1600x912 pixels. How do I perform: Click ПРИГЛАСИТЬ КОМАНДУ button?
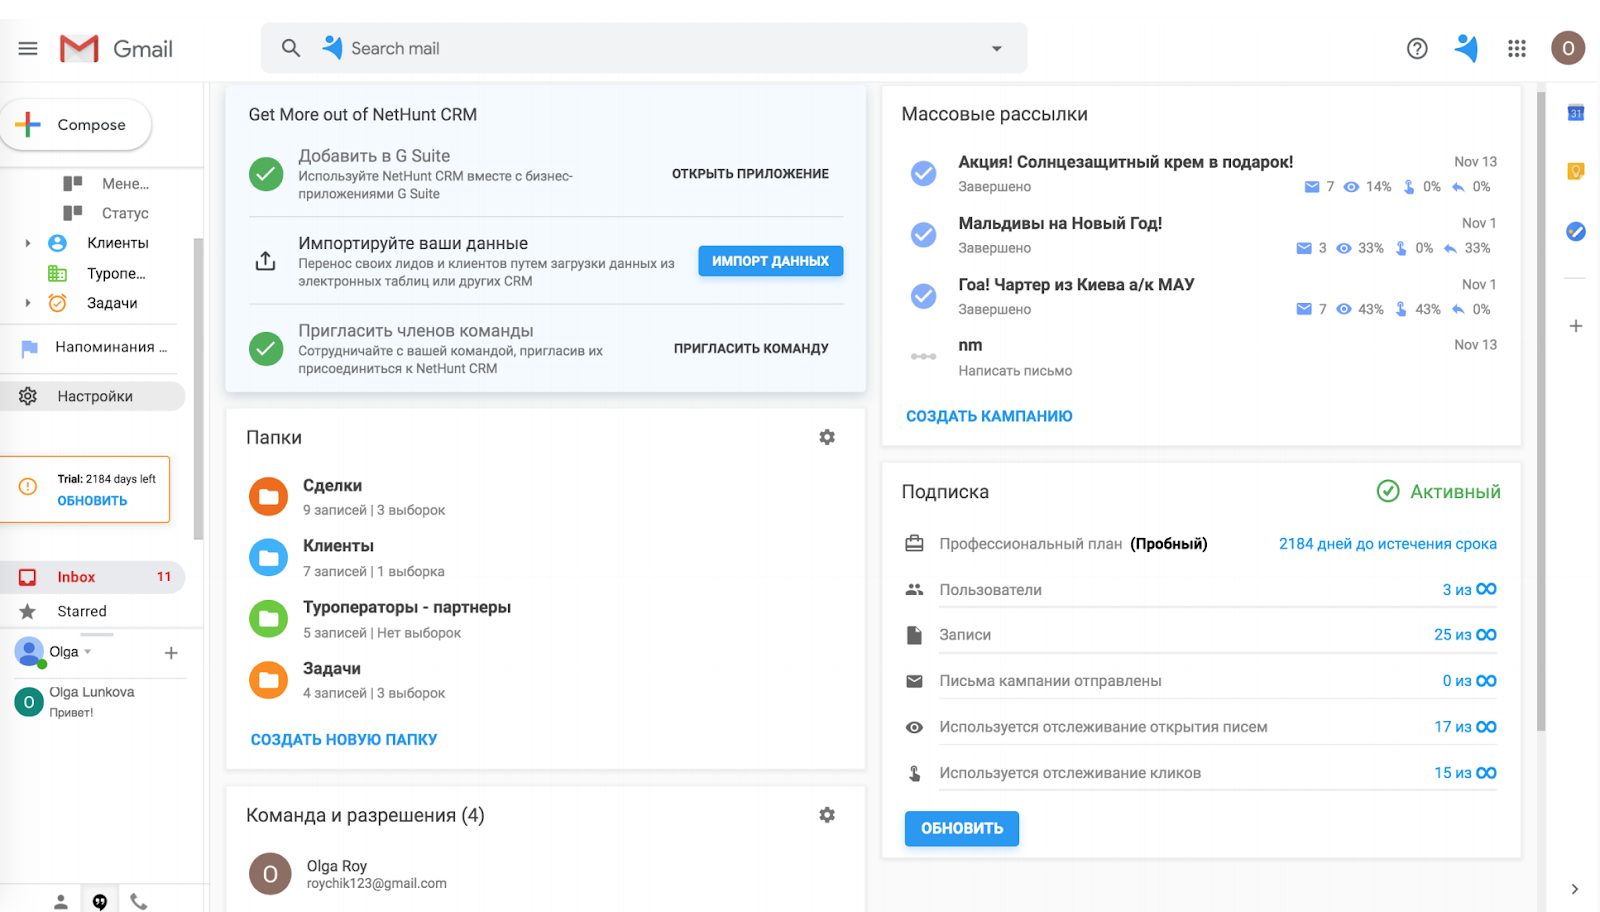click(751, 348)
